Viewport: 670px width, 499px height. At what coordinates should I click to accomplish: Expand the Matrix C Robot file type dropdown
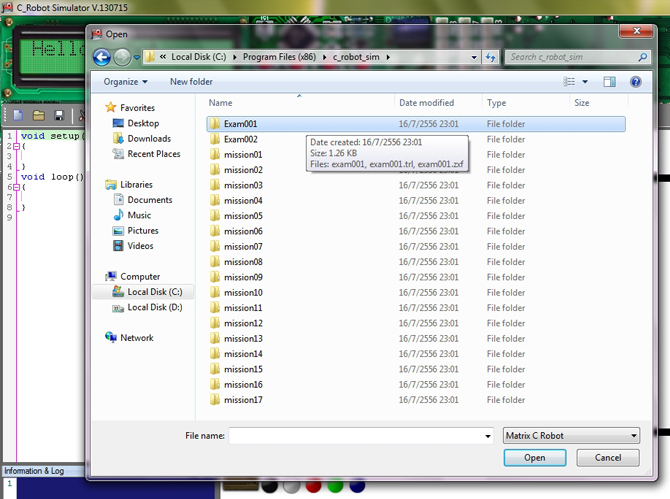(569, 436)
